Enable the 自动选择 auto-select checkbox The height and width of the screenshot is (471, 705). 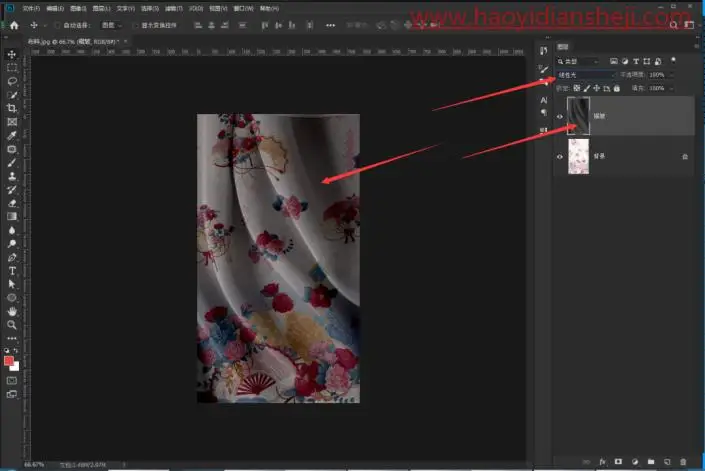coord(57,26)
